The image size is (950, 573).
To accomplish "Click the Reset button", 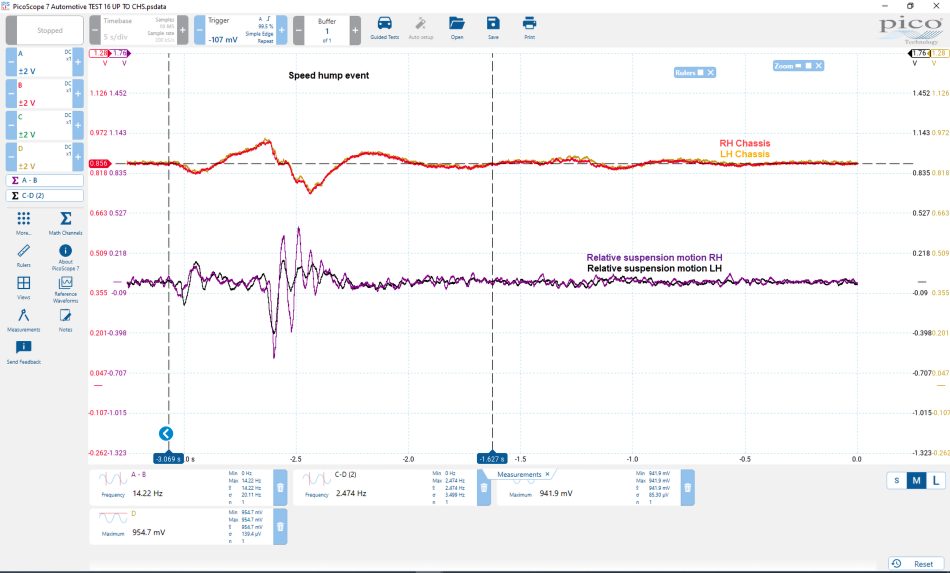I will point(916,563).
